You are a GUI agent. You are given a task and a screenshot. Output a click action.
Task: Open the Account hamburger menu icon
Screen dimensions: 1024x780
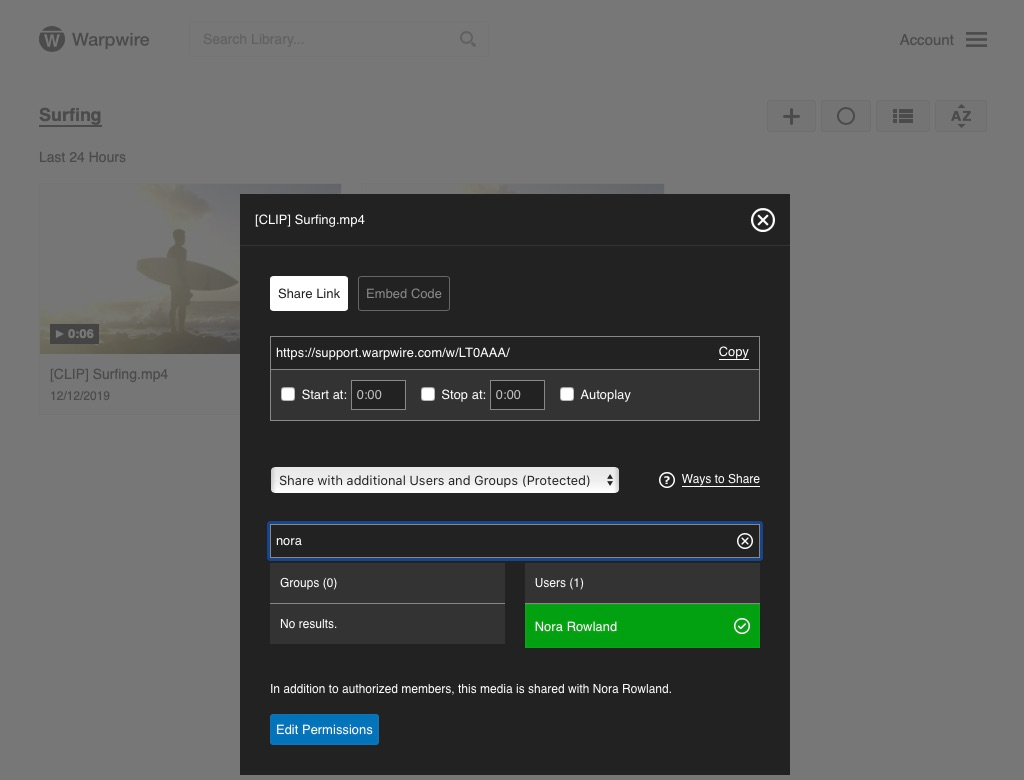(976, 40)
